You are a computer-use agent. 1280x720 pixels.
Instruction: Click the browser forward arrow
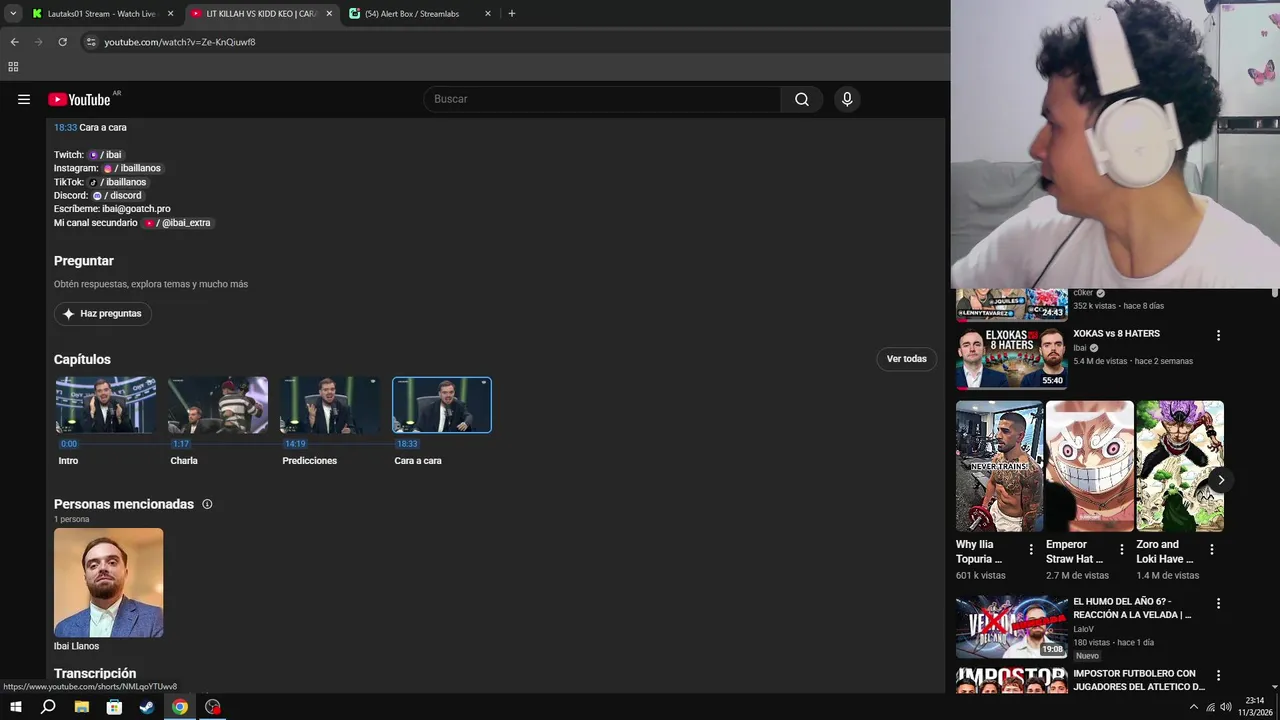[38, 42]
